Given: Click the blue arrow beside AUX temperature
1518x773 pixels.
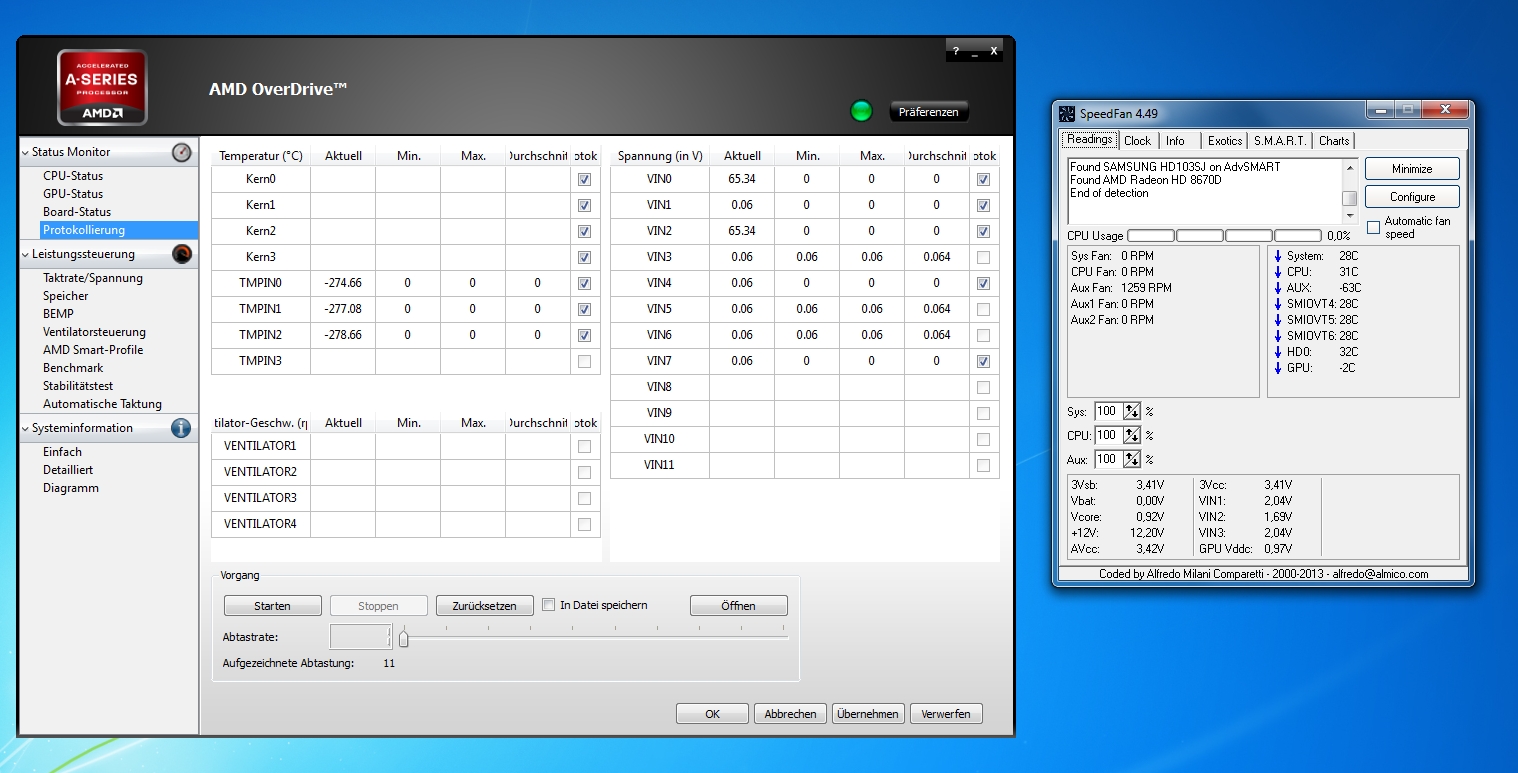Looking at the screenshot, I should (1278, 288).
